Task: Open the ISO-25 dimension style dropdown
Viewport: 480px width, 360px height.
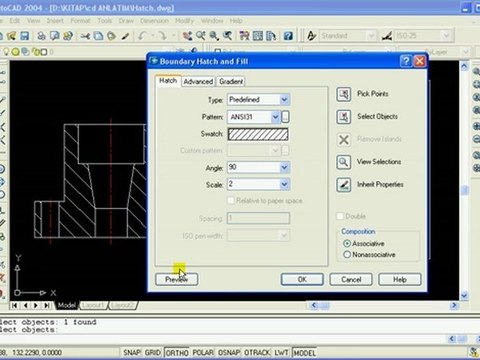Action: (x=446, y=36)
